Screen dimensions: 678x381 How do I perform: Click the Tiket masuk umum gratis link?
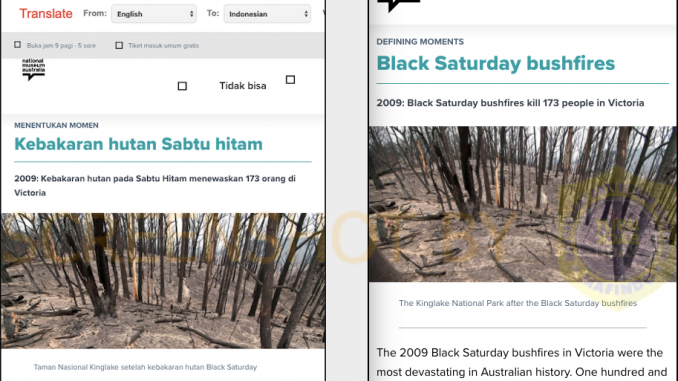click(x=163, y=45)
